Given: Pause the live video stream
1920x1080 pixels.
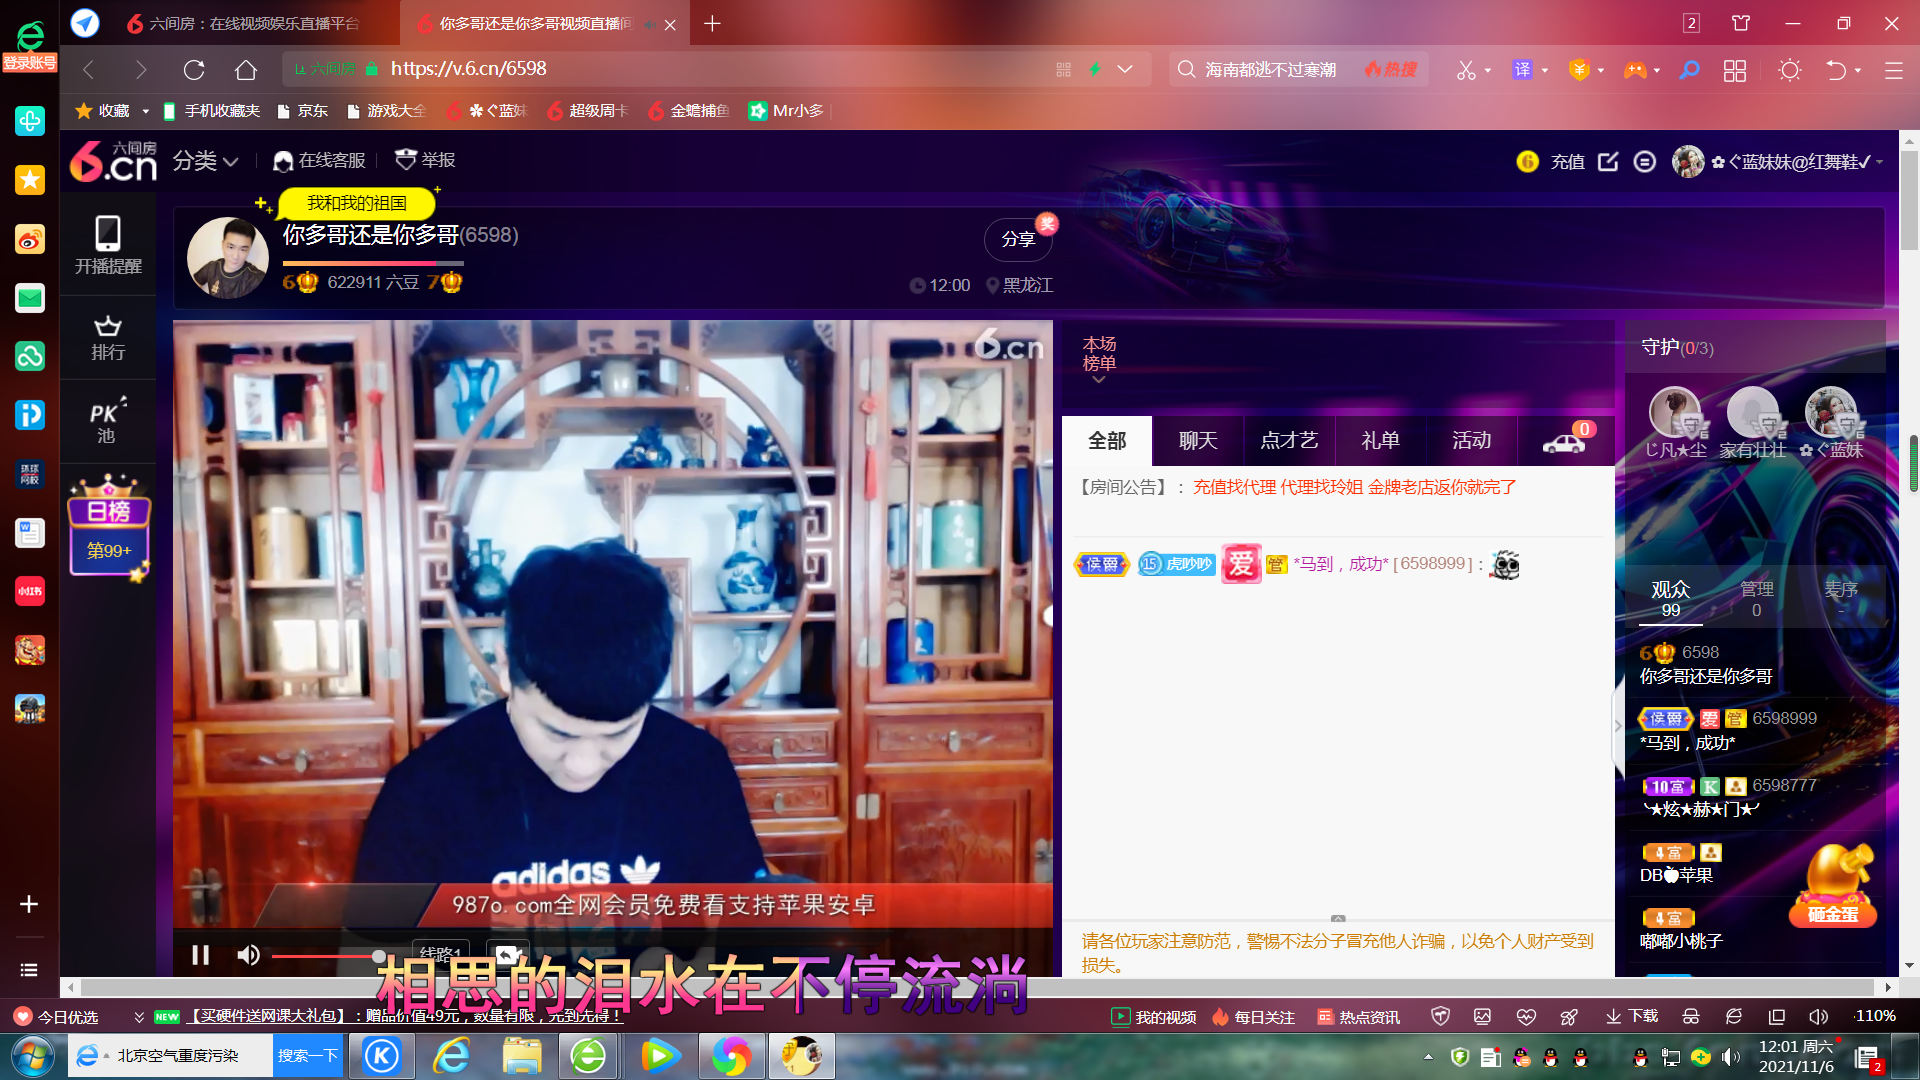Looking at the screenshot, I should (200, 955).
